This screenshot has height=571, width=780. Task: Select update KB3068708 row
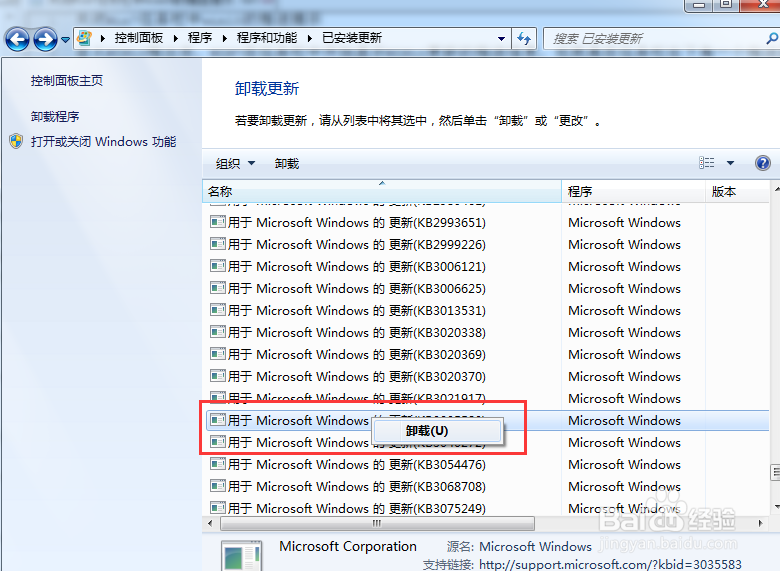487,486
